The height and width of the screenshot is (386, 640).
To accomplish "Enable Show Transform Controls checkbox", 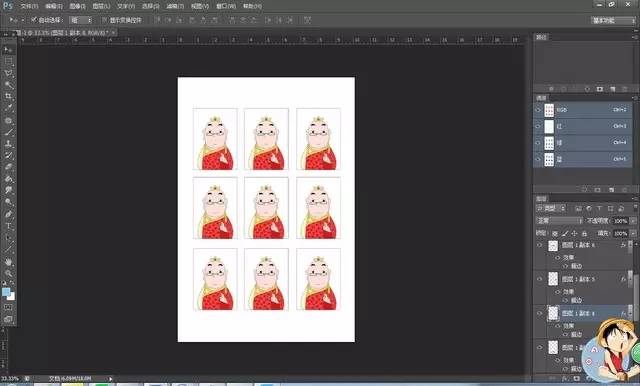I will (104, 20).
